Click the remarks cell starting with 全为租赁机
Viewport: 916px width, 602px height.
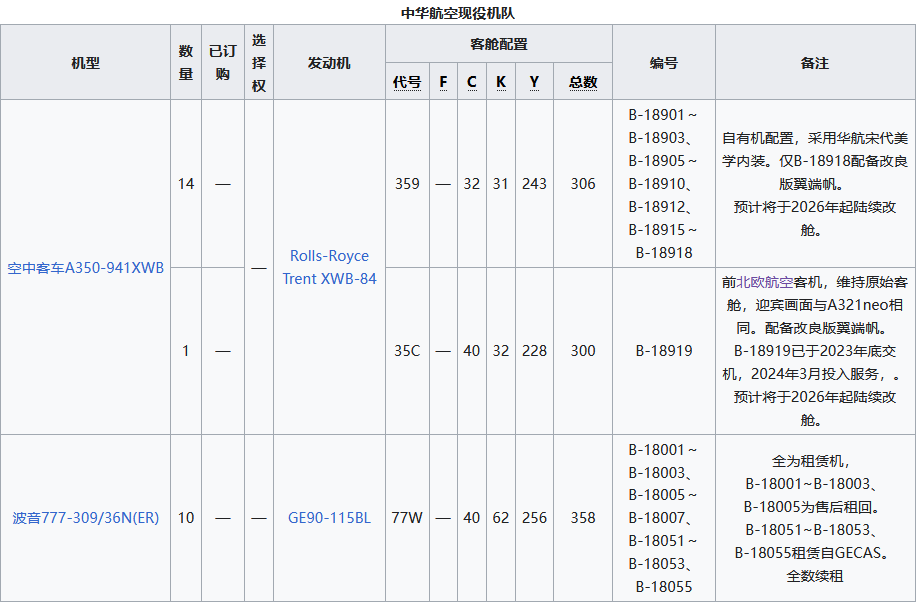815,518
